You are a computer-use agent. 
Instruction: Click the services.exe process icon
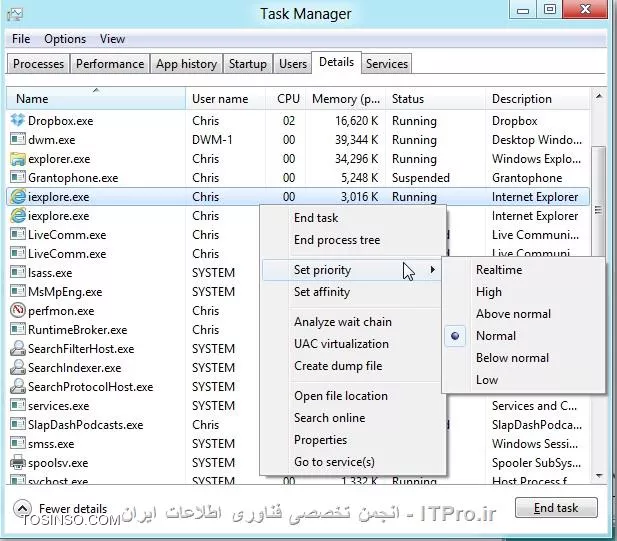tap(18, 405)
